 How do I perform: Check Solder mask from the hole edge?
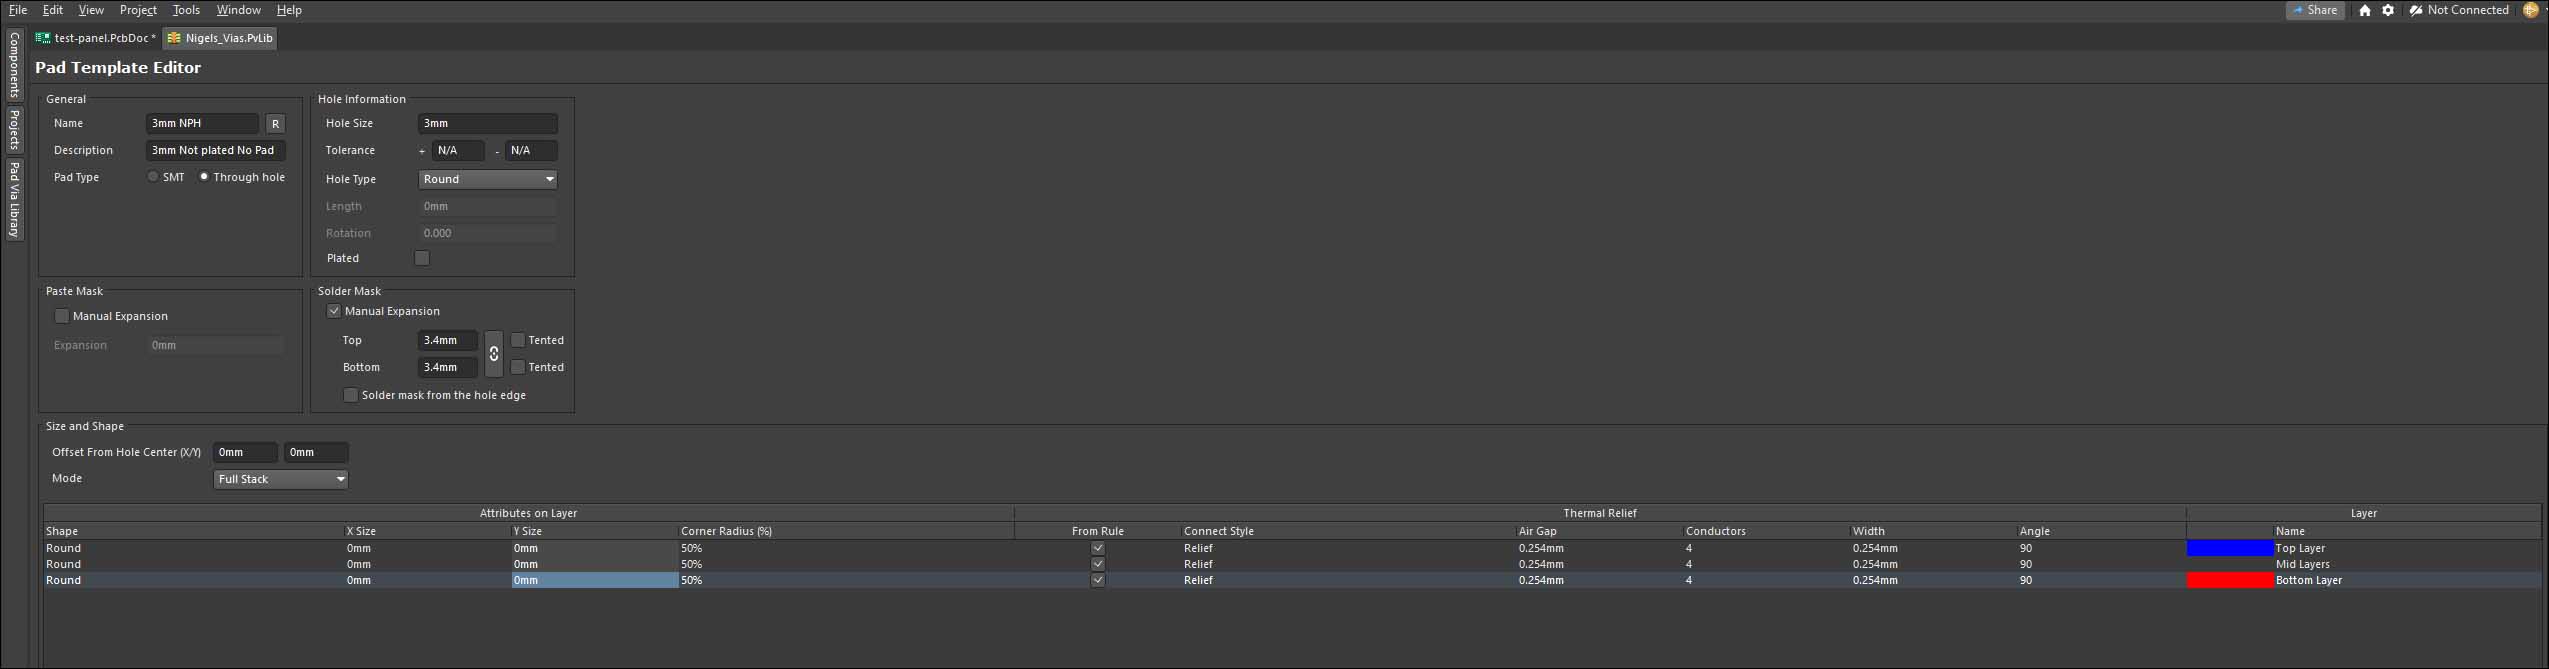350,395
